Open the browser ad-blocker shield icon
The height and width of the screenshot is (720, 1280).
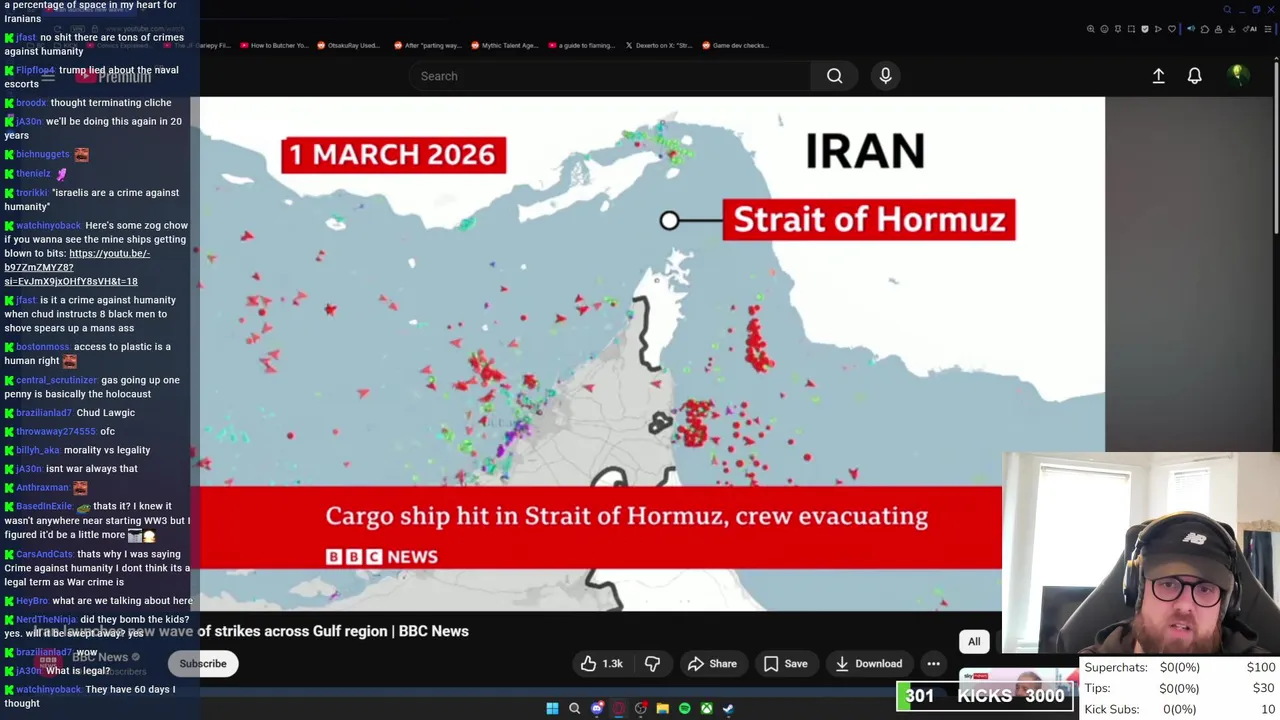point(1145,29)
